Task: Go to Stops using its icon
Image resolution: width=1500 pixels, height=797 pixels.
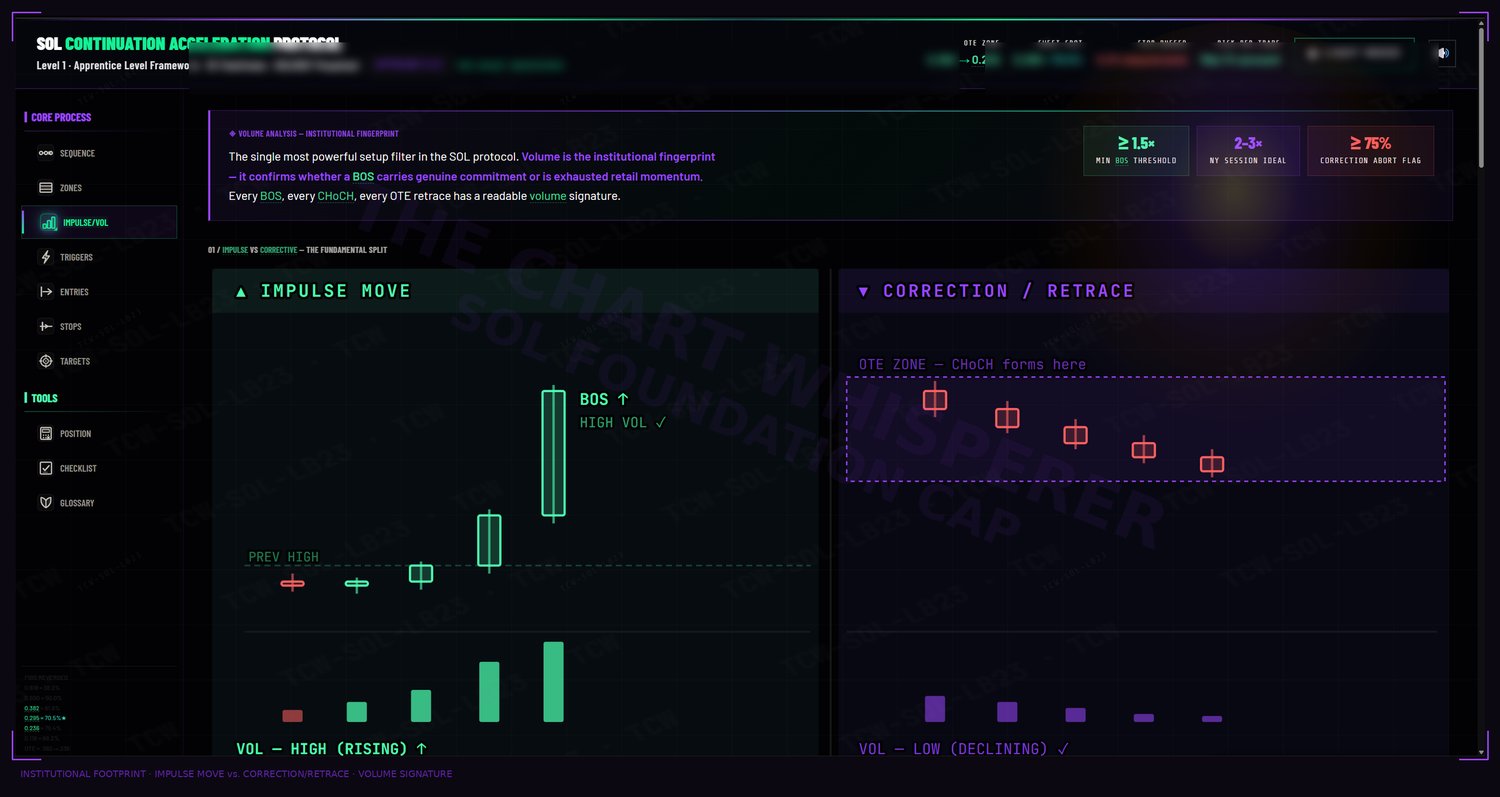Action: pyautogui.click(x=46, y=327)
